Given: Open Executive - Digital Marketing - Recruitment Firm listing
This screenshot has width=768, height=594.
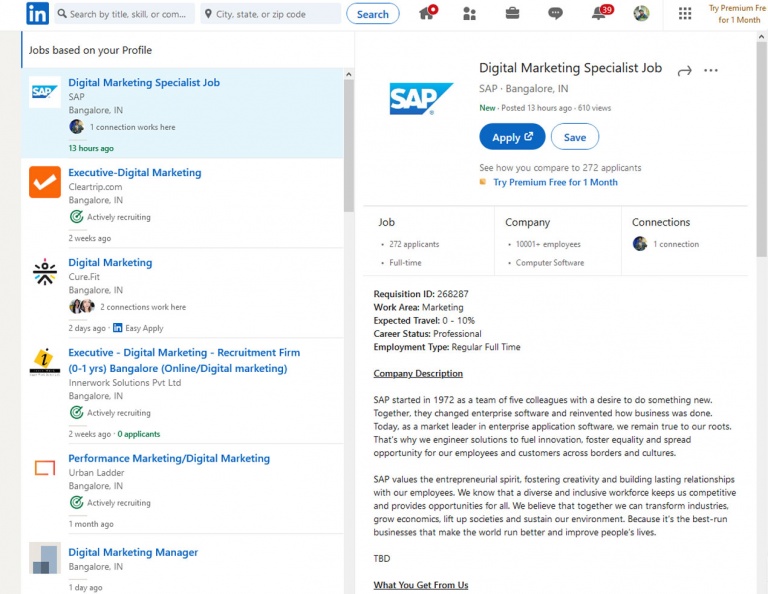Looking at the screenshot, I should [184, 360].
